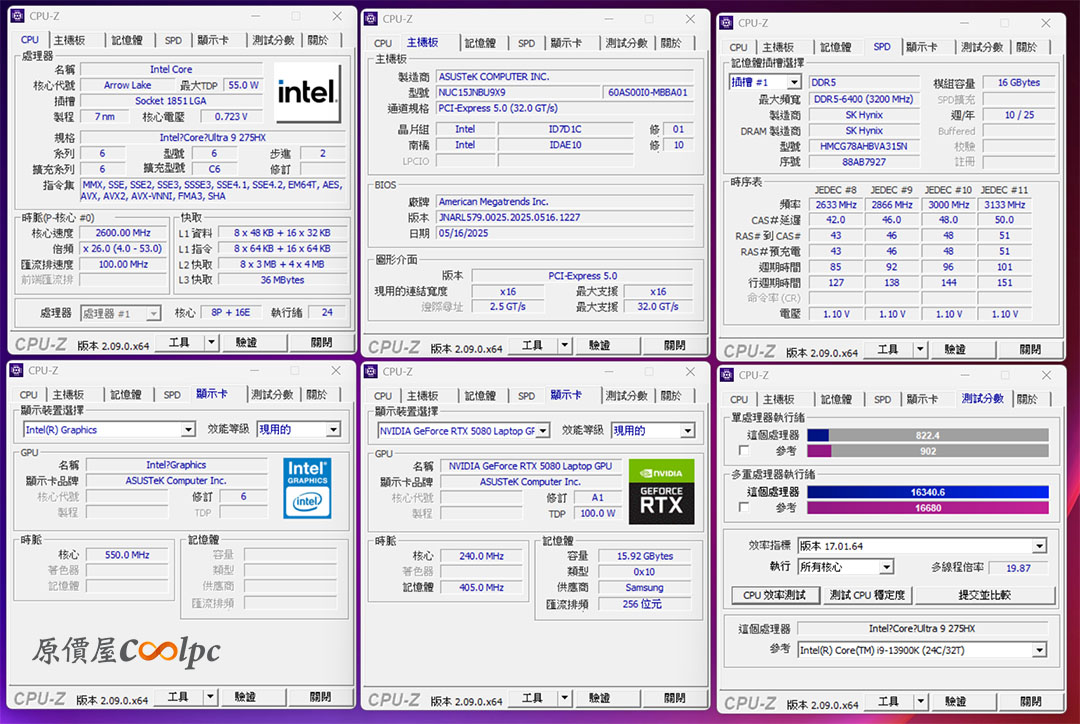The width and height of the screenshot is (1080, 724).
Task: Click the Intel logo in the CPU window
Action: (307, 93)
